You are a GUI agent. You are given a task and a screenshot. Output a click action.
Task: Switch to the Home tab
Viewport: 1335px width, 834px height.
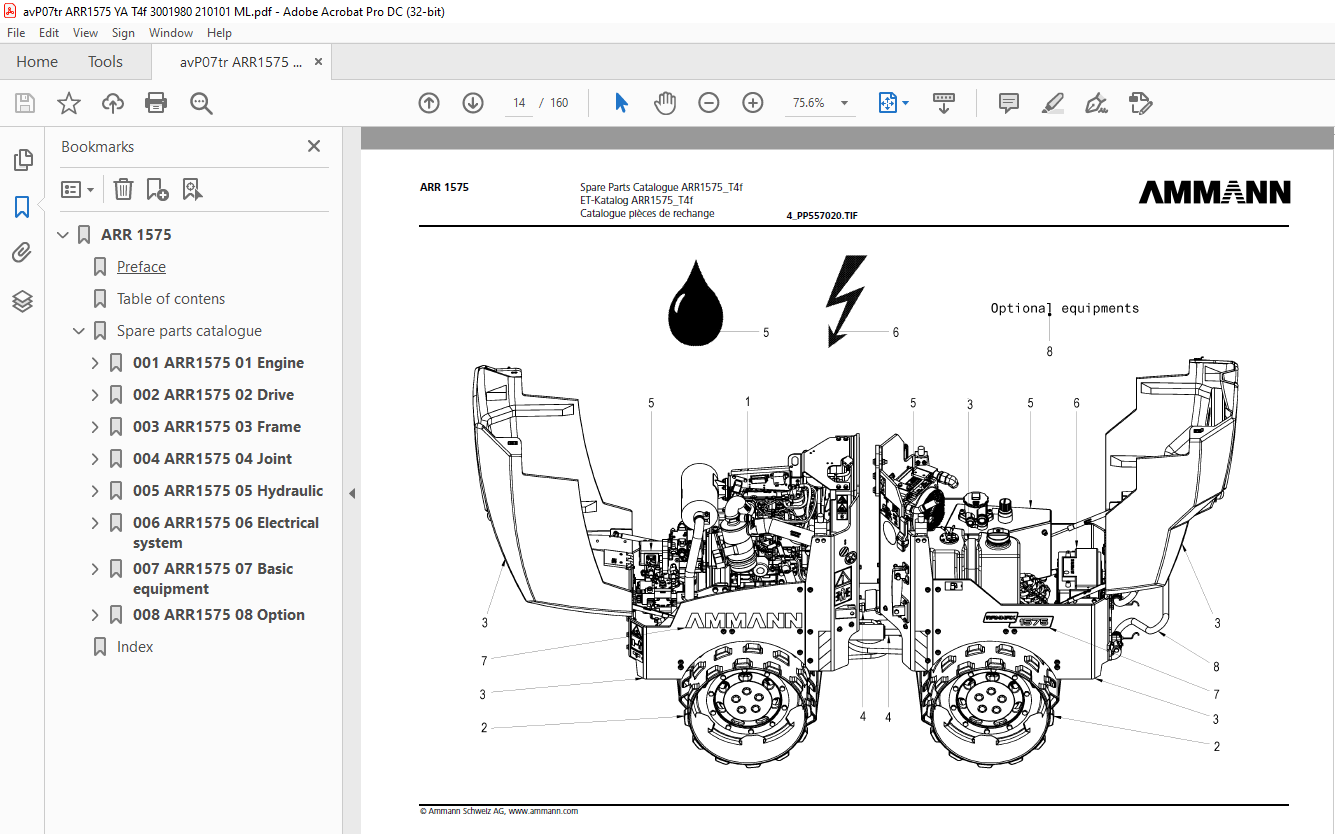37,62
